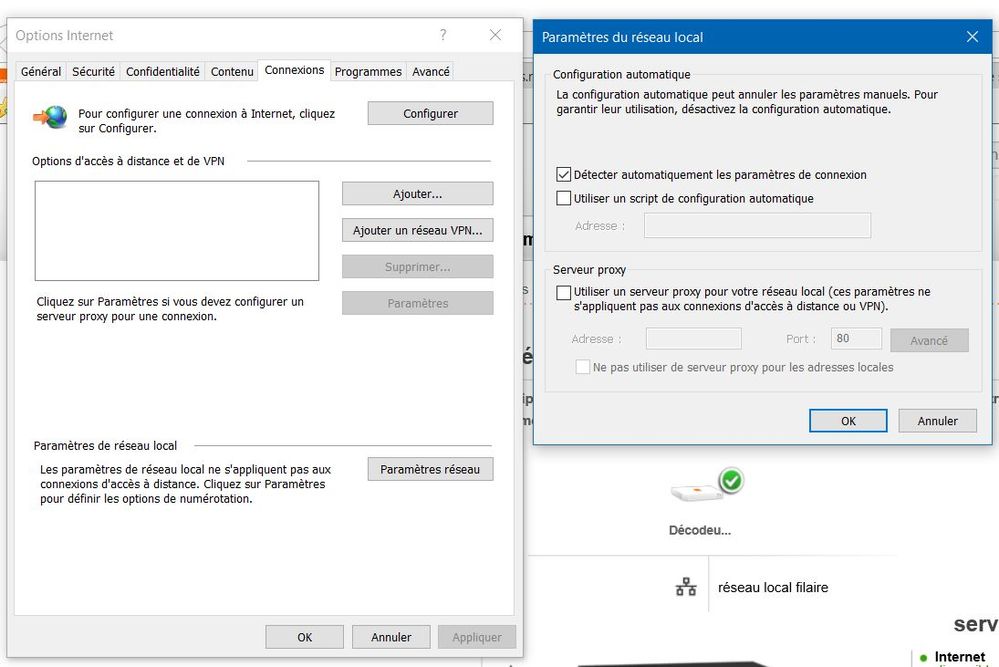Click the script Adresse input field

tap(758, 226)
